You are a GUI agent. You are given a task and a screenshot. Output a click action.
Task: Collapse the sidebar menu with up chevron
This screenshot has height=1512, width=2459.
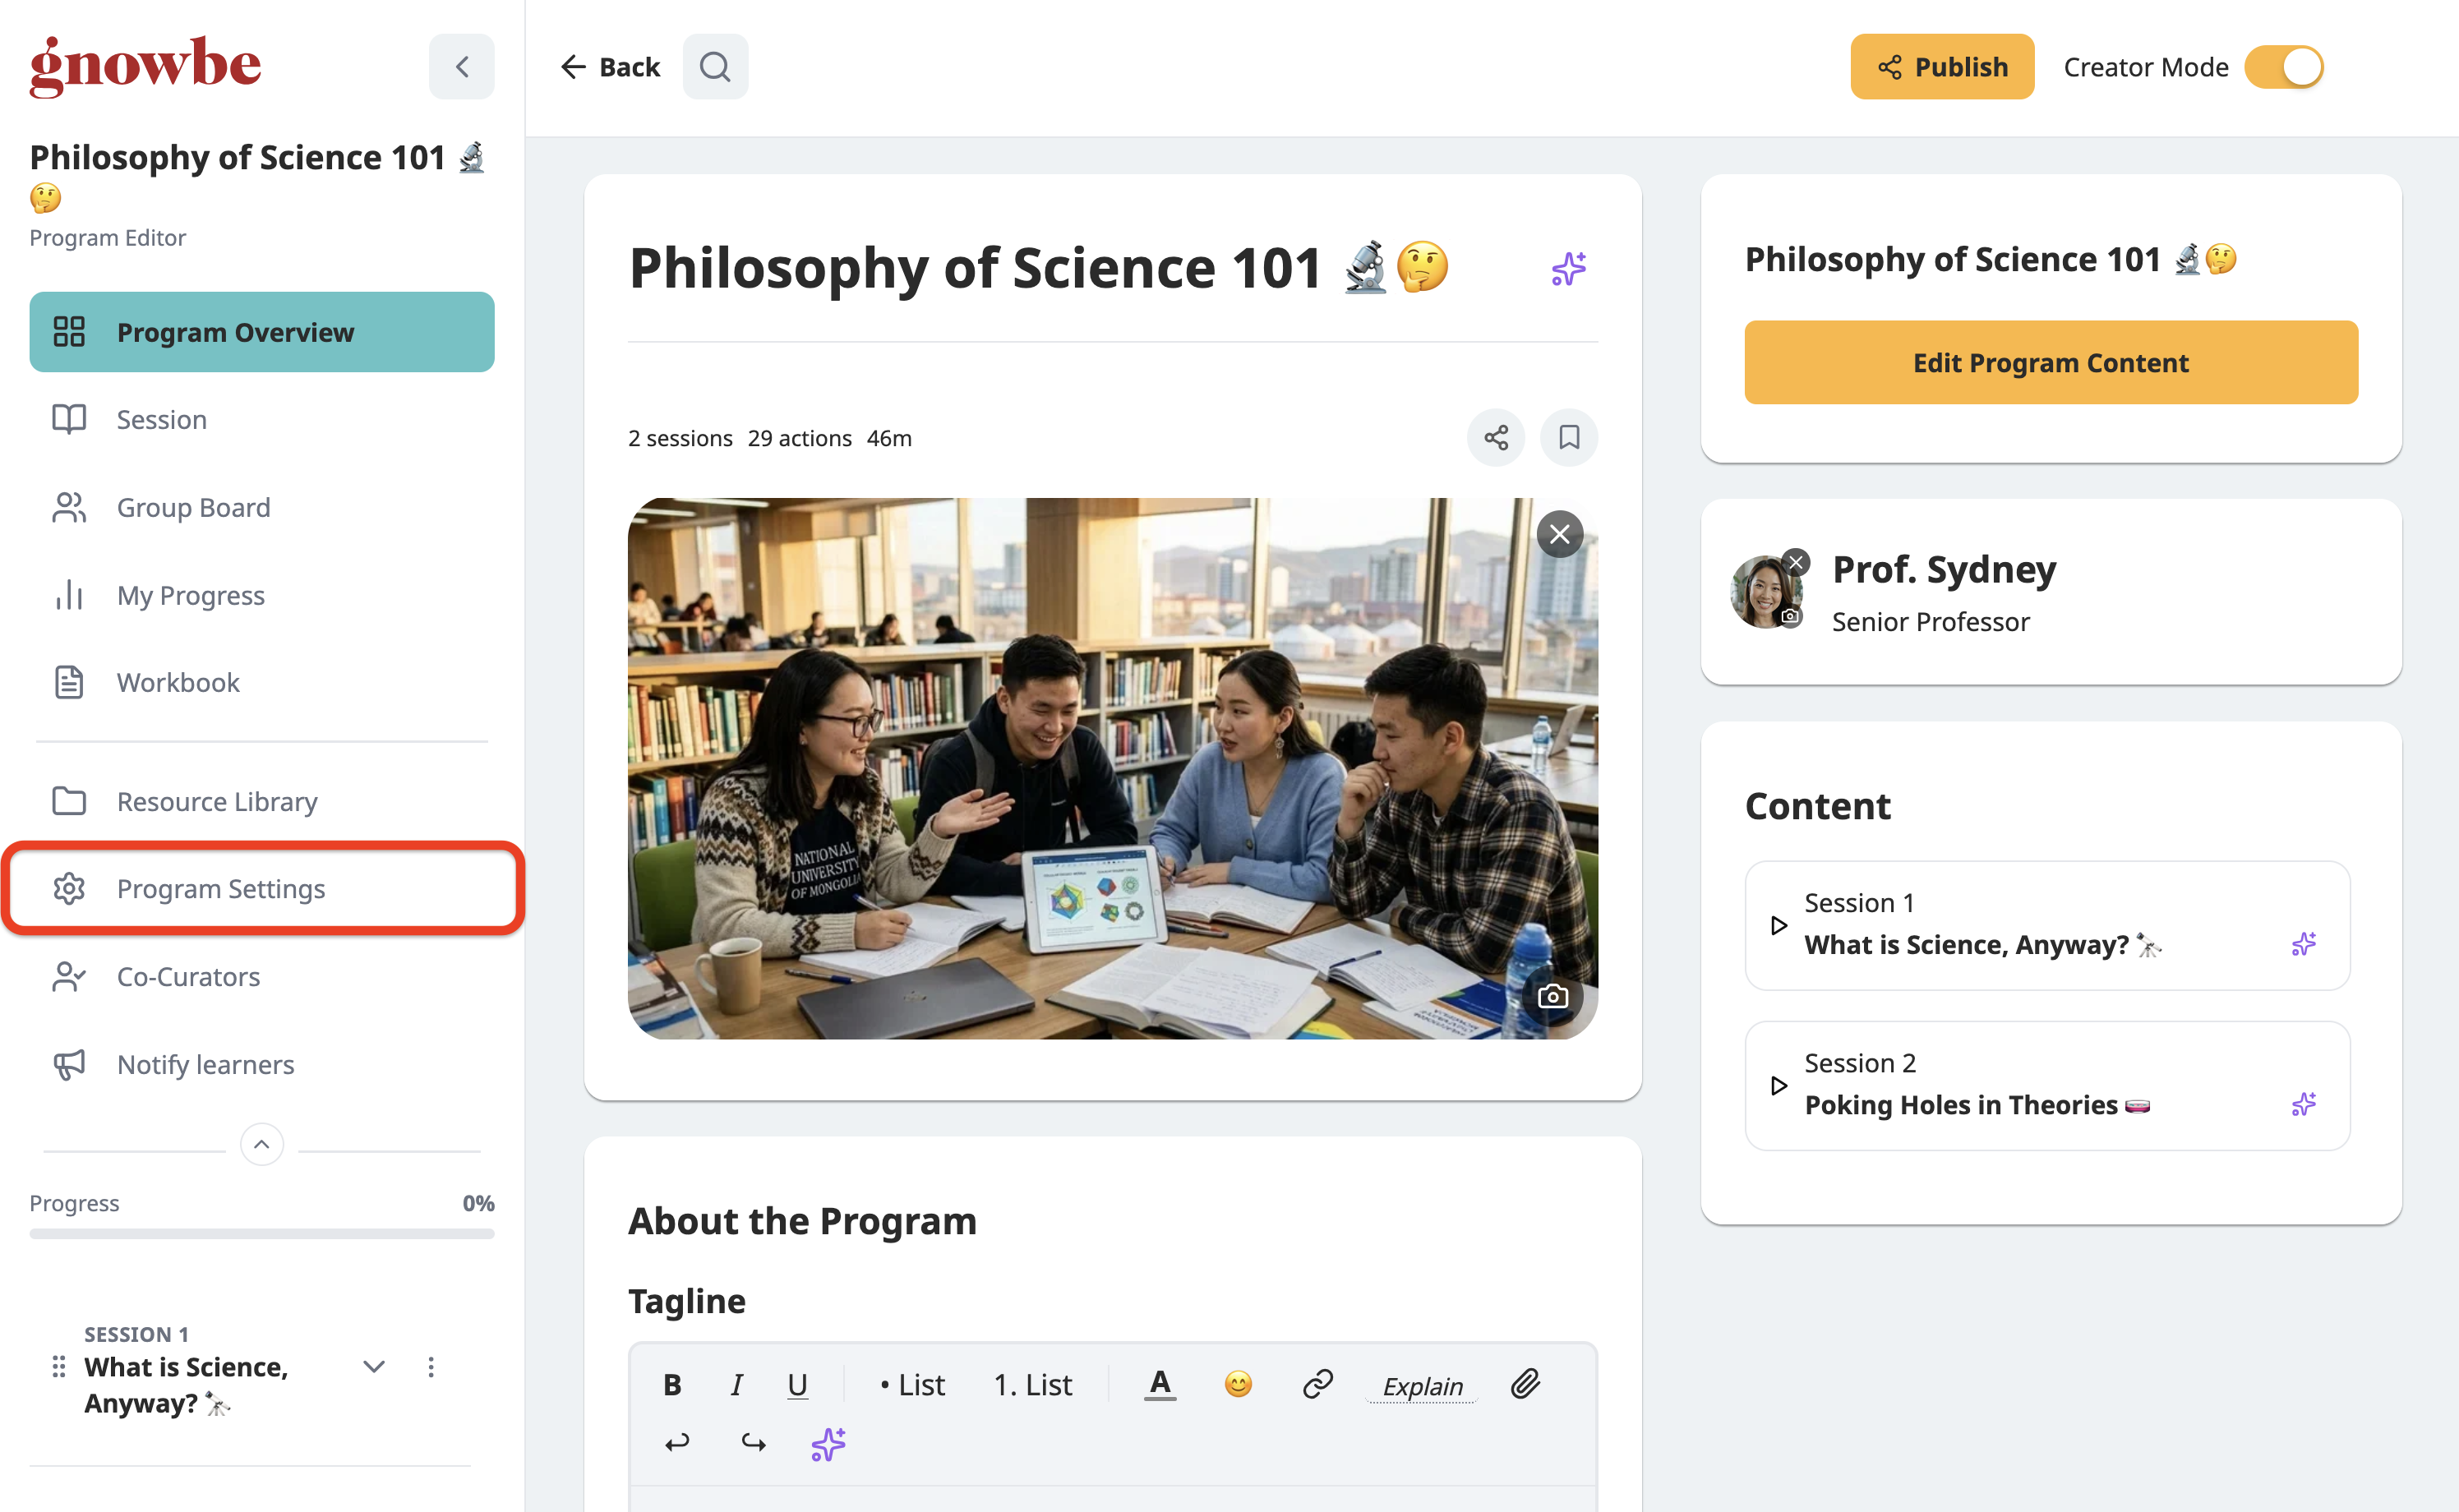(262, 1144)
